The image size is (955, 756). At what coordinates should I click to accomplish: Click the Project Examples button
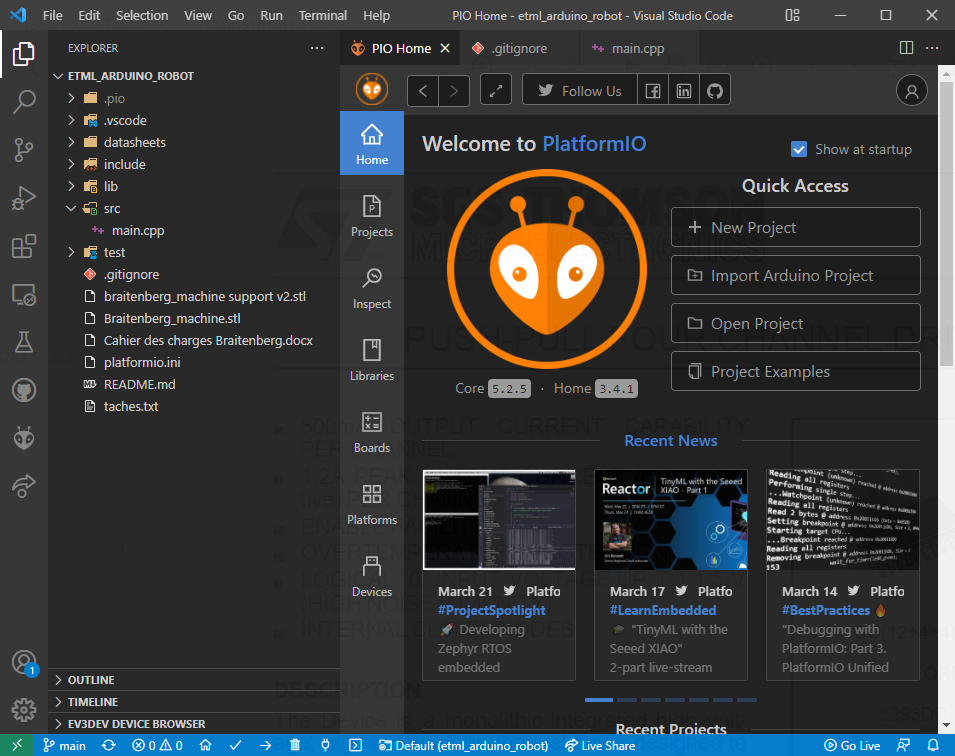(x=795, y=372)
